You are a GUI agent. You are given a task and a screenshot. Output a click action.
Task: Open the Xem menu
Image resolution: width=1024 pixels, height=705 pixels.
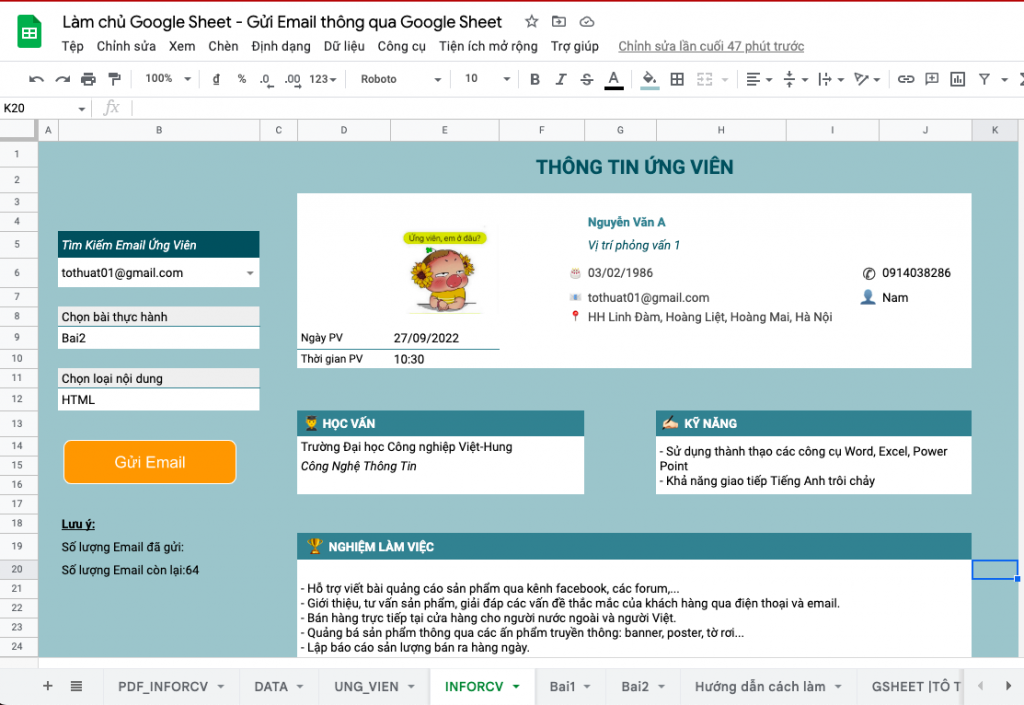182,46
